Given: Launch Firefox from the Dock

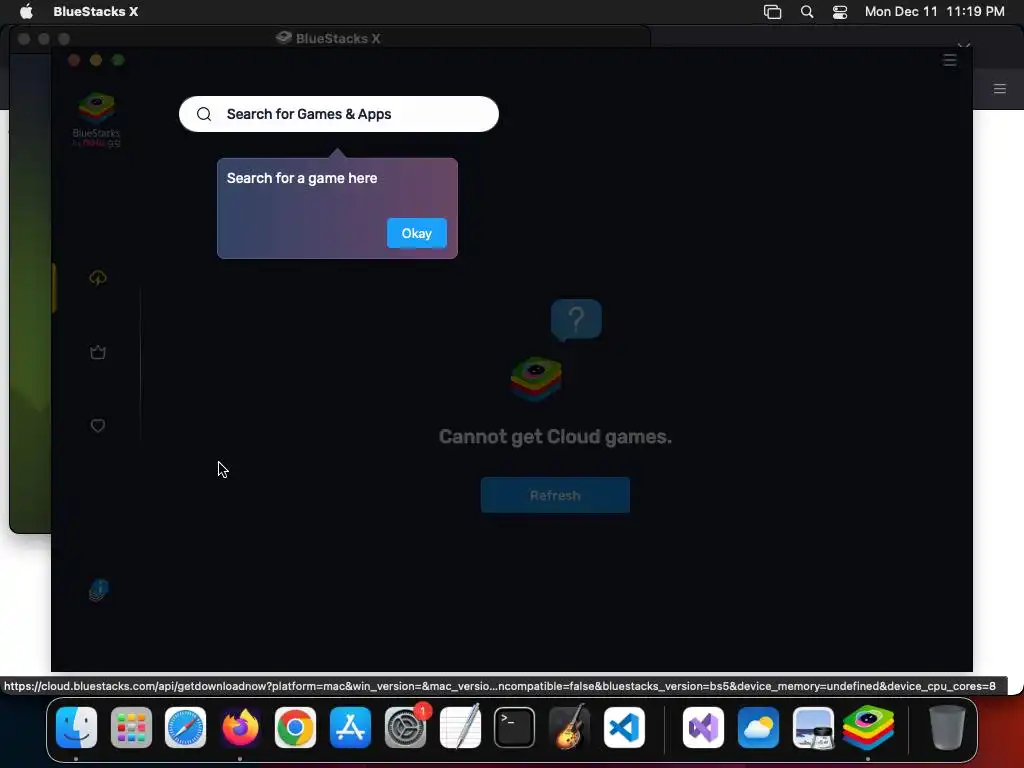Looking at the screenshot, I should click(240, 727).
